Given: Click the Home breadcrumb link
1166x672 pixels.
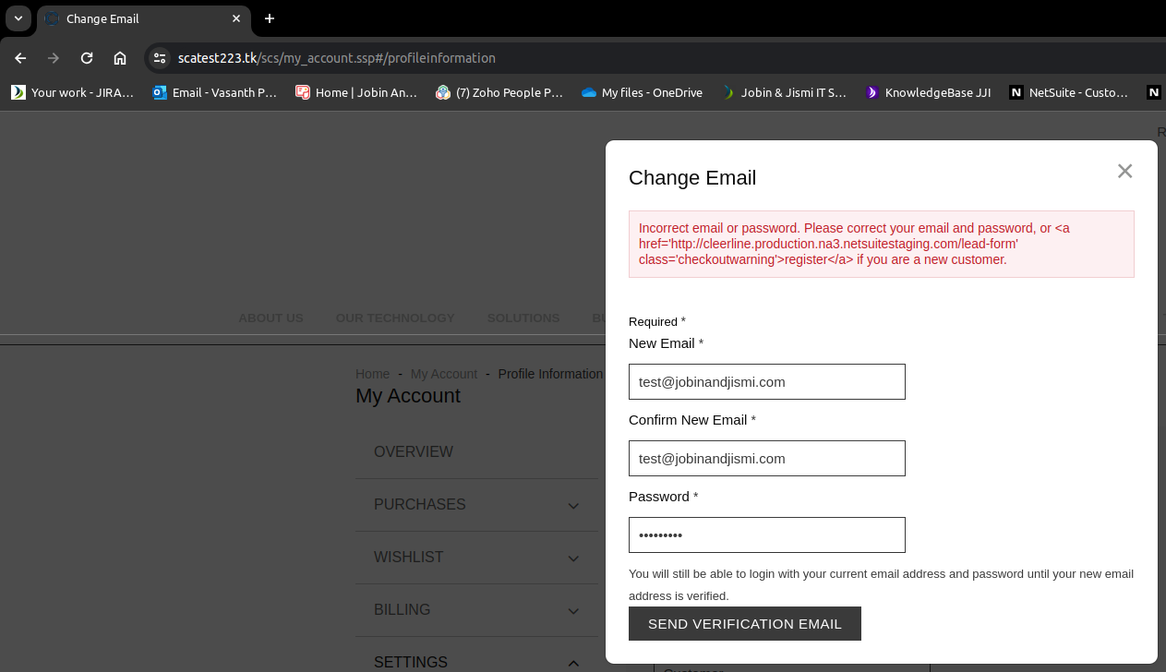Looking at the screenshot, I should [x=372, y=374].
